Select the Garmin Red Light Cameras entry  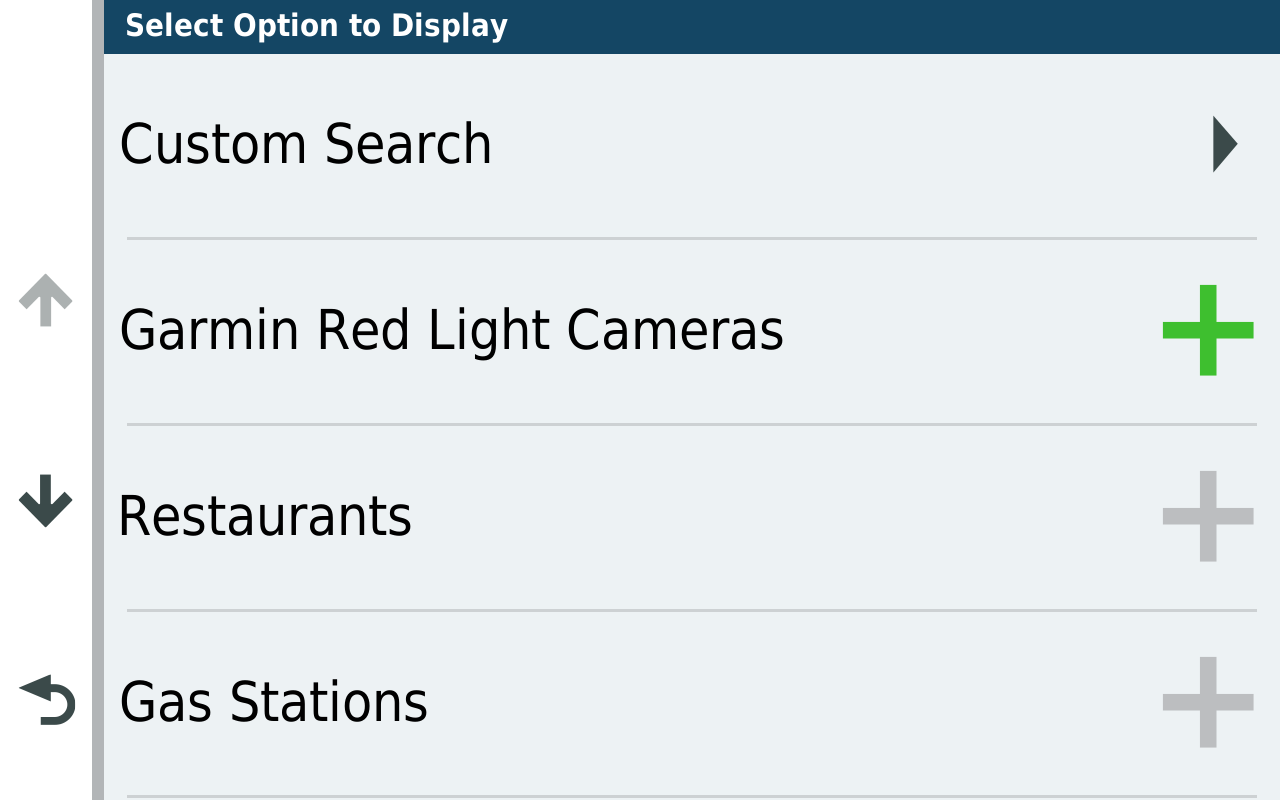tap(691, 331)
